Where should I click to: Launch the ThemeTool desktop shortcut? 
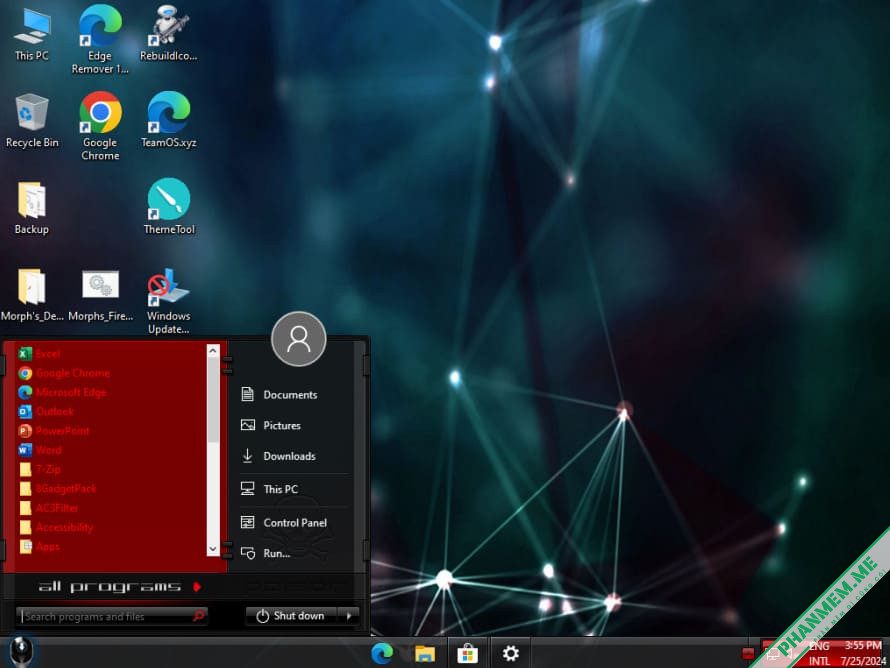point(169,207)
